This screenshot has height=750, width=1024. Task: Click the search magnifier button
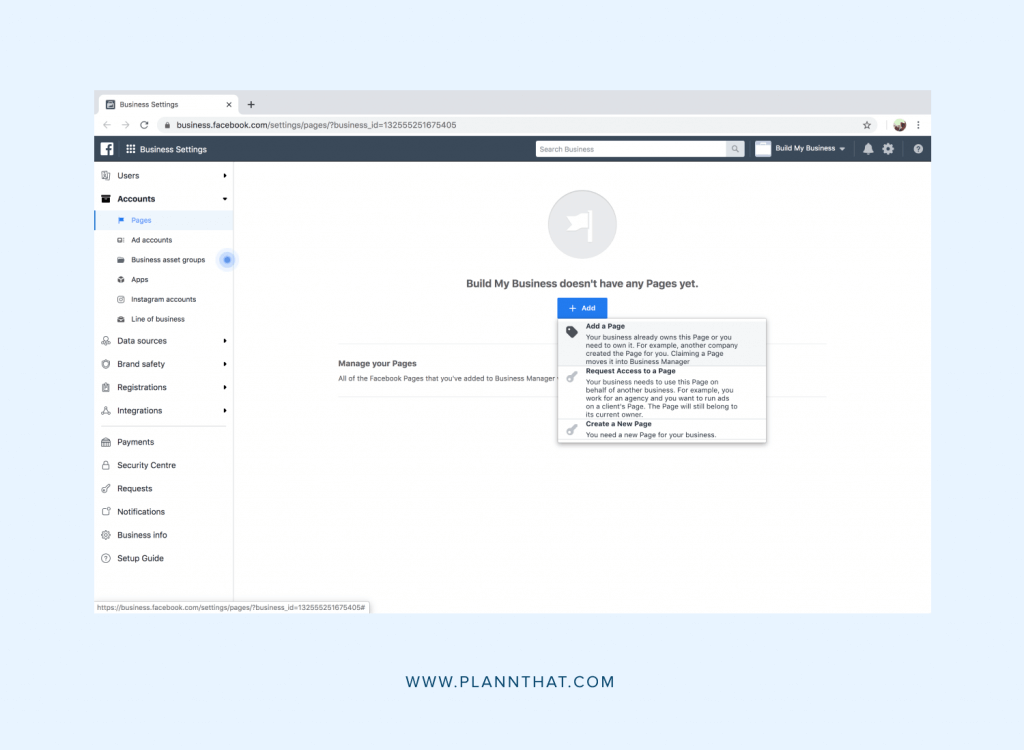tap(735, 149)
